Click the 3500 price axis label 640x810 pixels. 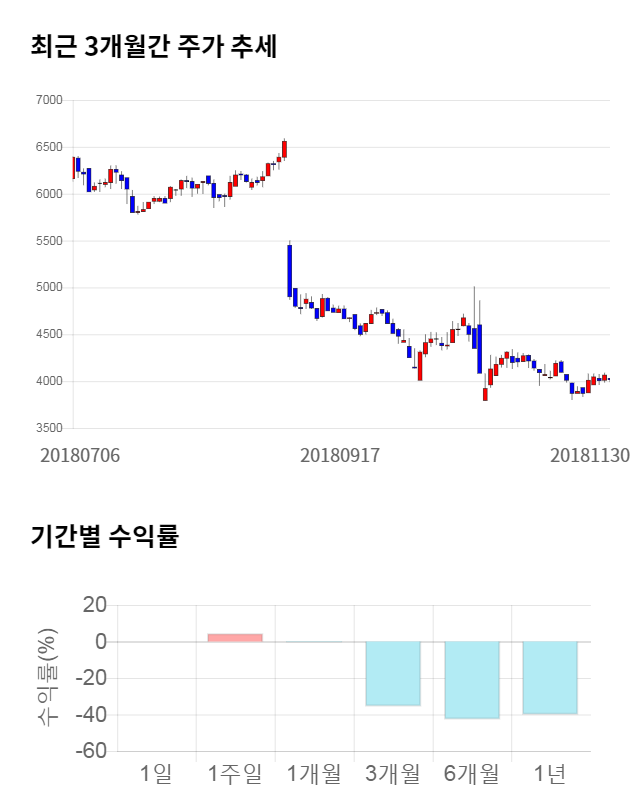(x=48, y=428)
